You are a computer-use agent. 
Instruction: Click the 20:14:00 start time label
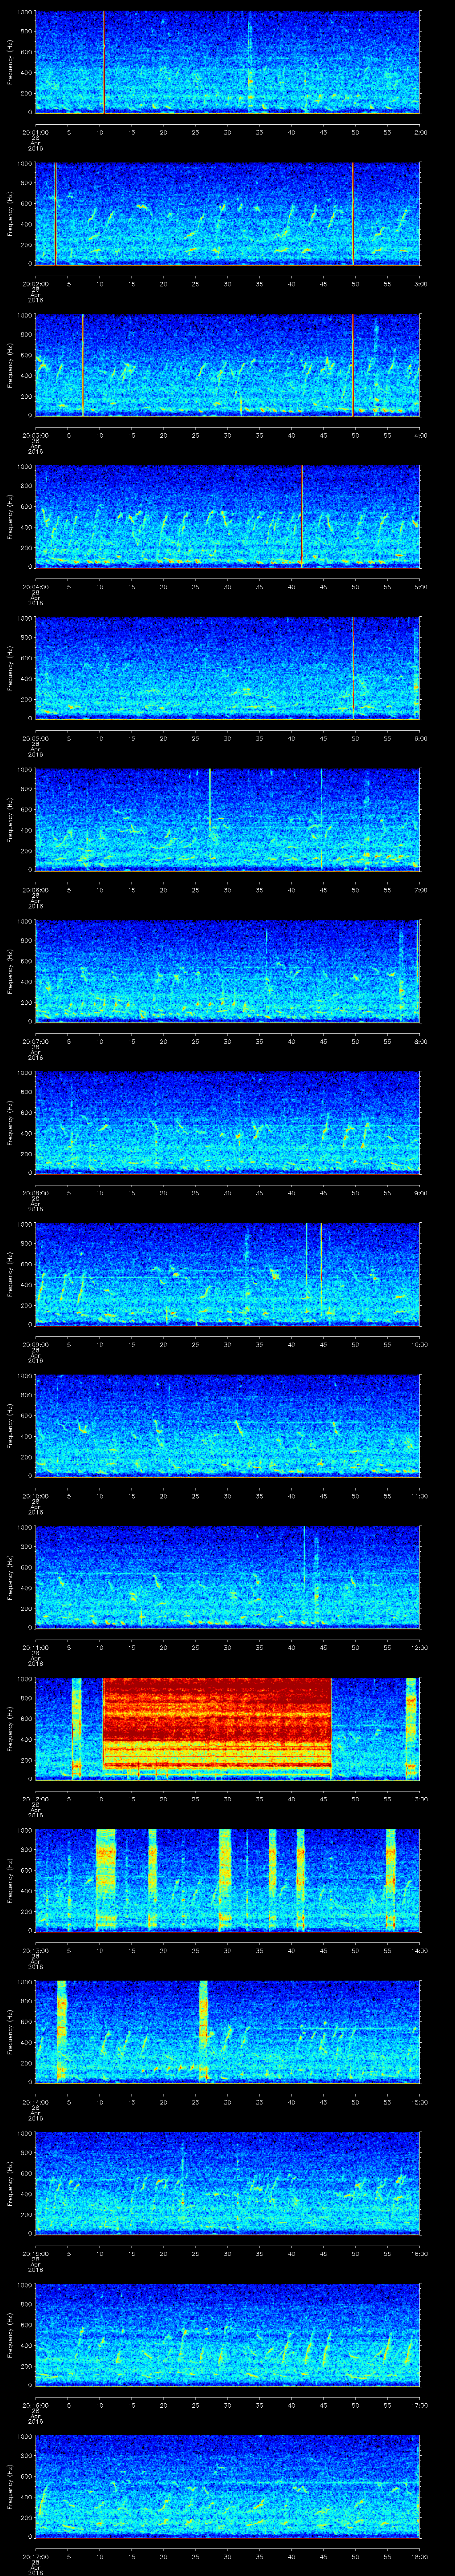35,2102
